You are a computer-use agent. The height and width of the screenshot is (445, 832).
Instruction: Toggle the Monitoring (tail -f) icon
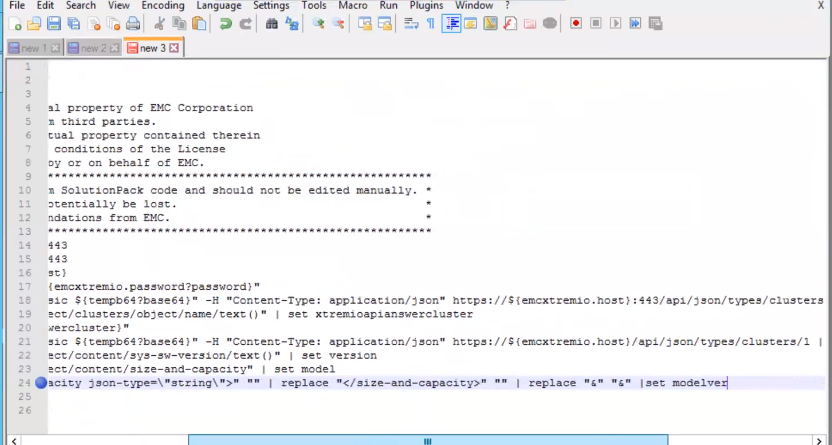550,24
